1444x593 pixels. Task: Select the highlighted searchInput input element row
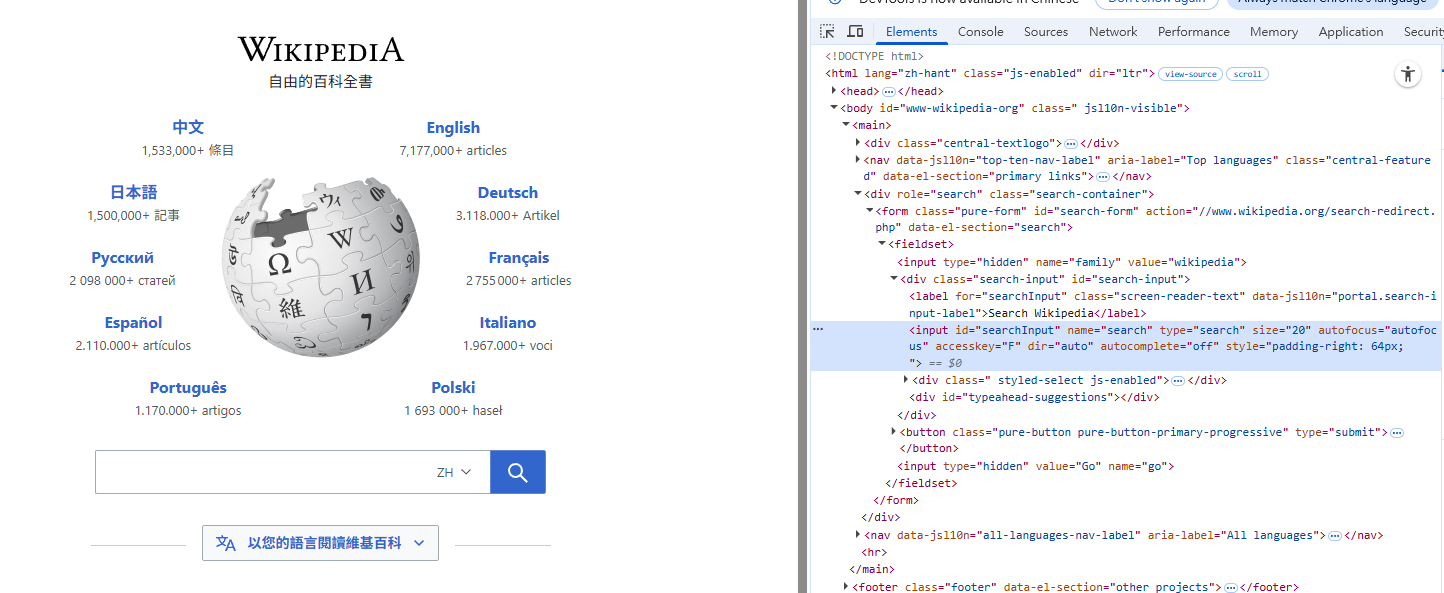(1127, 346)
